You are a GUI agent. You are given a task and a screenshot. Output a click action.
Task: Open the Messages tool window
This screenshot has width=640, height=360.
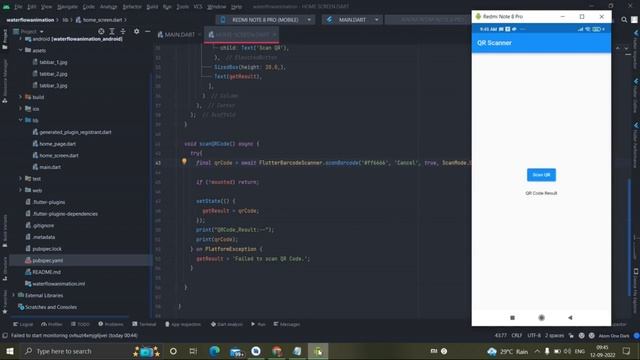click(x=287, y=324)
